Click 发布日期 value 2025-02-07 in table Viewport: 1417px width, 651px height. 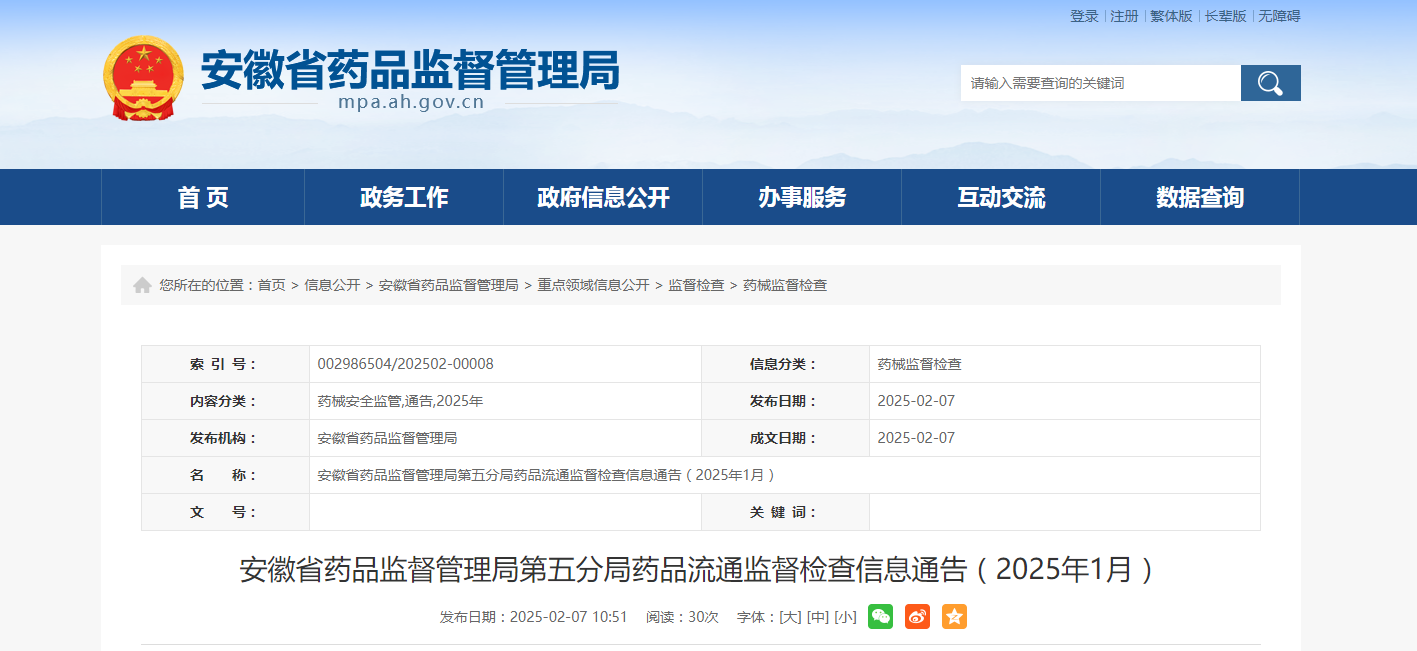click(x=916, y=401)
